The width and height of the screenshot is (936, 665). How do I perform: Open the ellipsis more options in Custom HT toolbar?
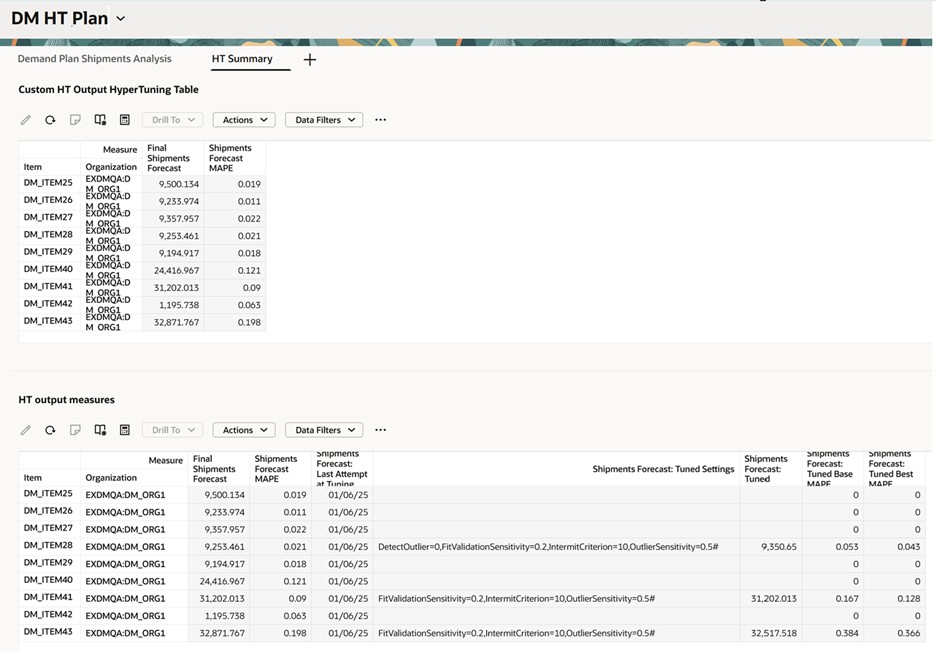coord(380,120)
